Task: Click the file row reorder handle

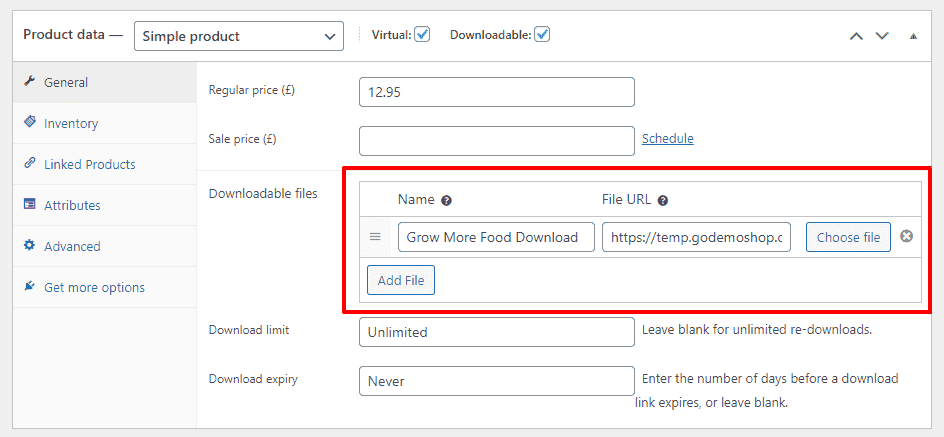Action: click(375, 237)
